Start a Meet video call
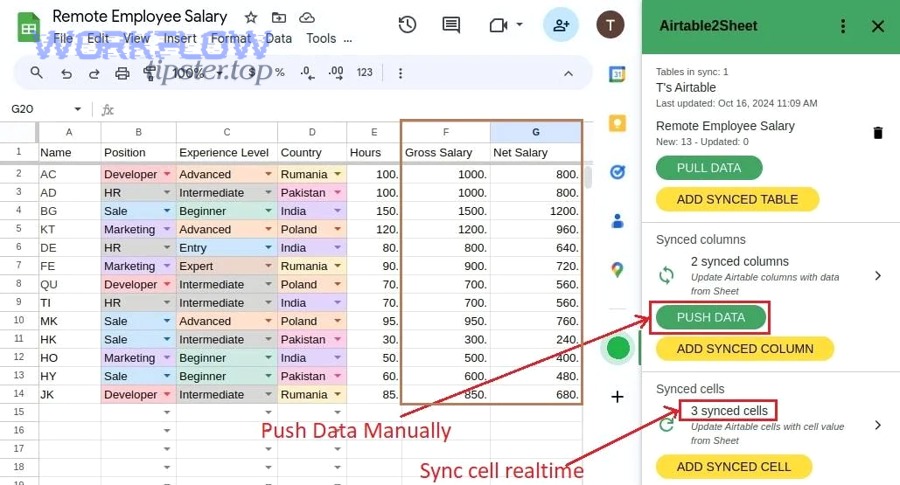 pyautogui.click(x=498, y=25)
